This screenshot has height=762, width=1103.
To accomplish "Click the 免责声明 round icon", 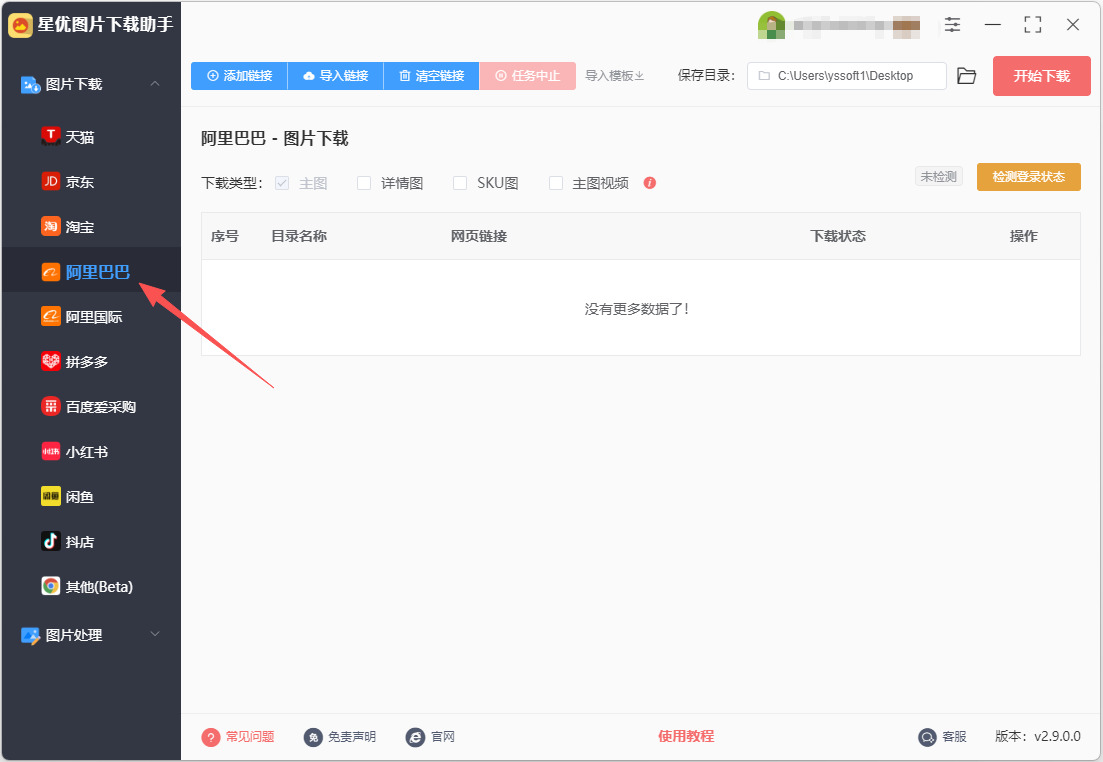I will 313,737.
